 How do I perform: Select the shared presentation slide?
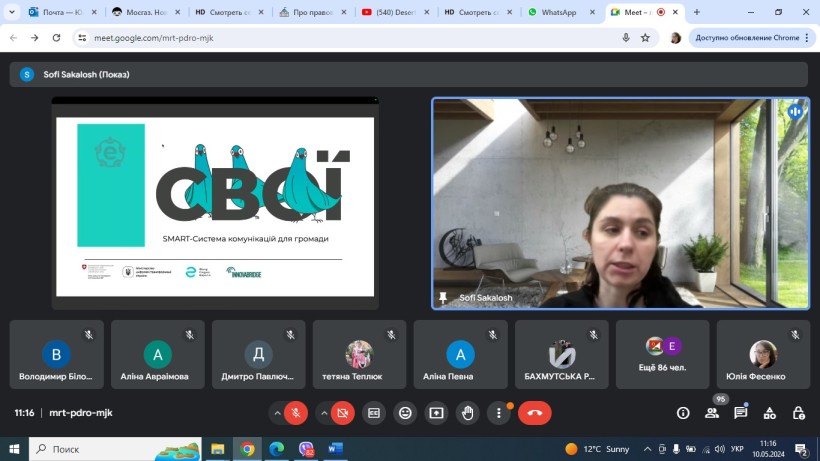point(215,203)
